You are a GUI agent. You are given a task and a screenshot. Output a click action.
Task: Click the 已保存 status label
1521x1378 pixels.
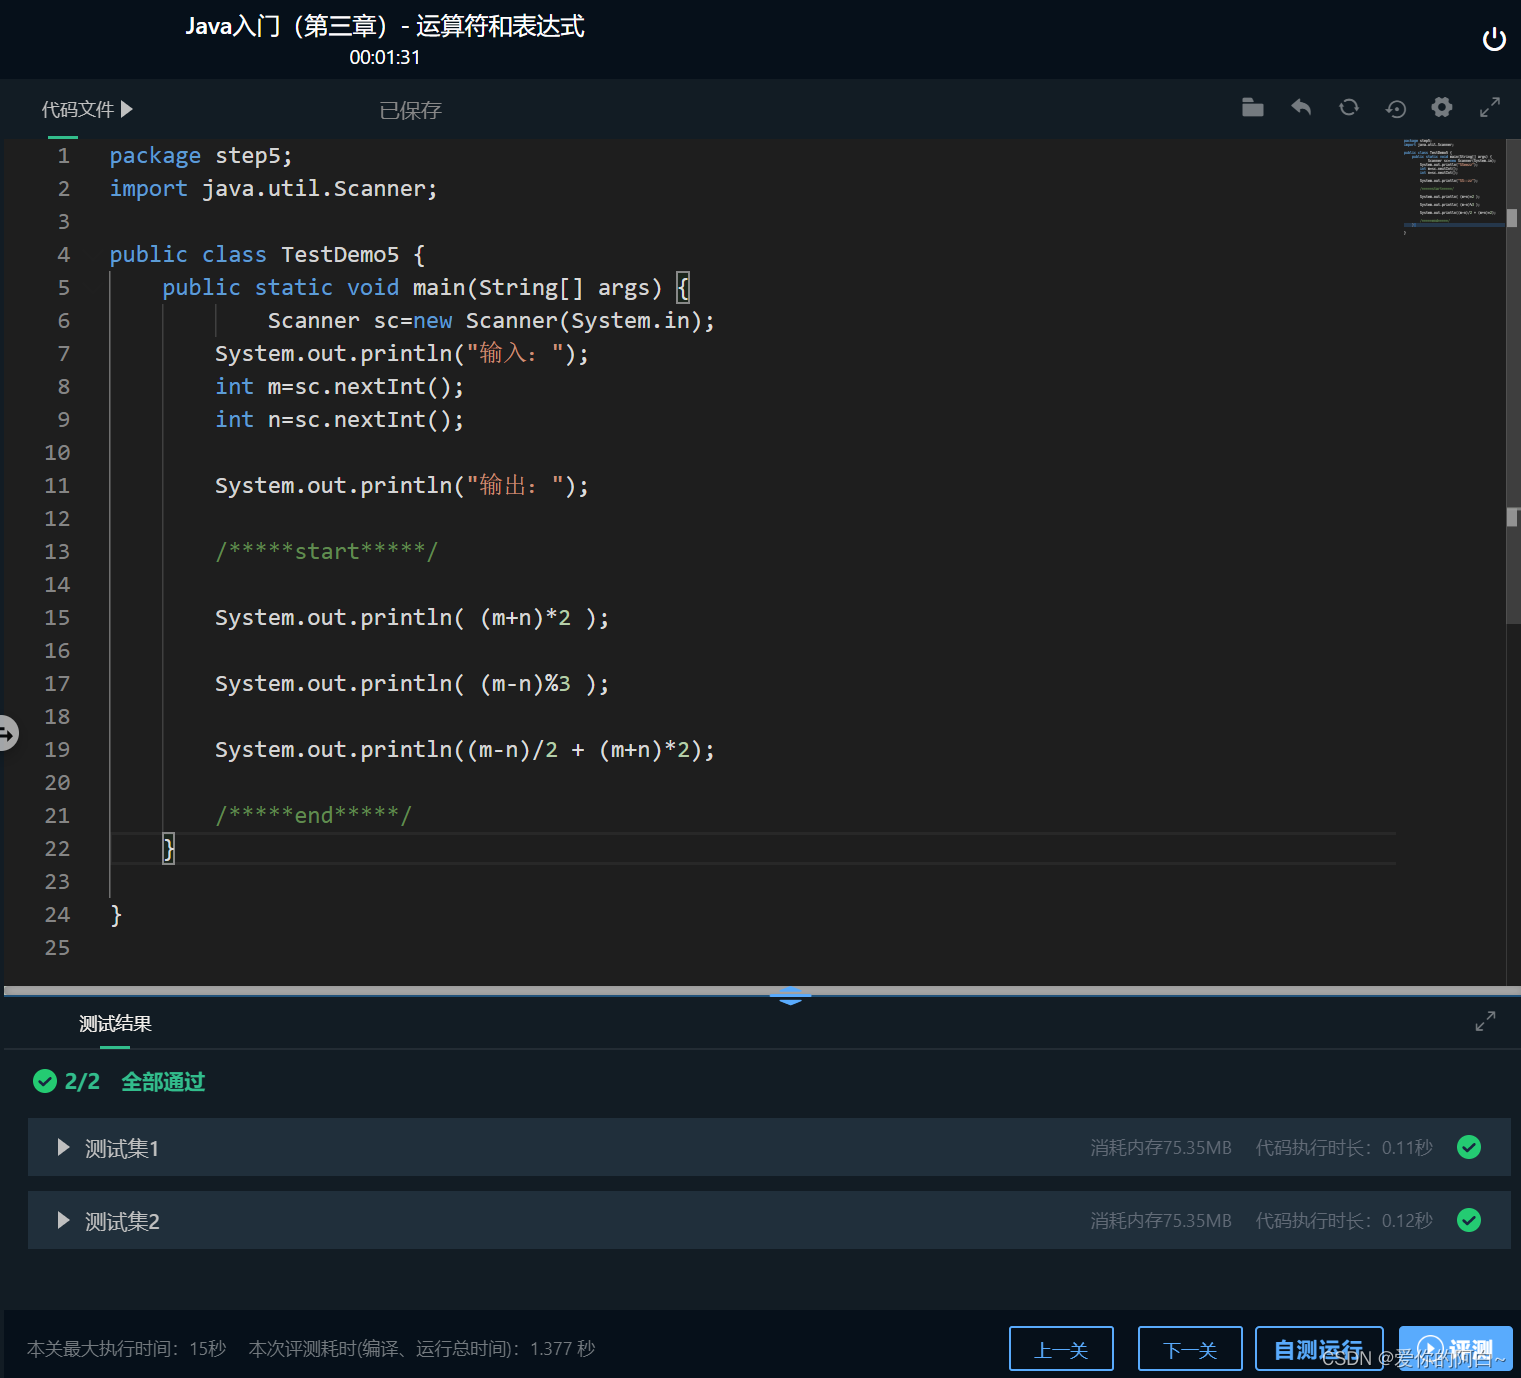click(x=410, y=110)
